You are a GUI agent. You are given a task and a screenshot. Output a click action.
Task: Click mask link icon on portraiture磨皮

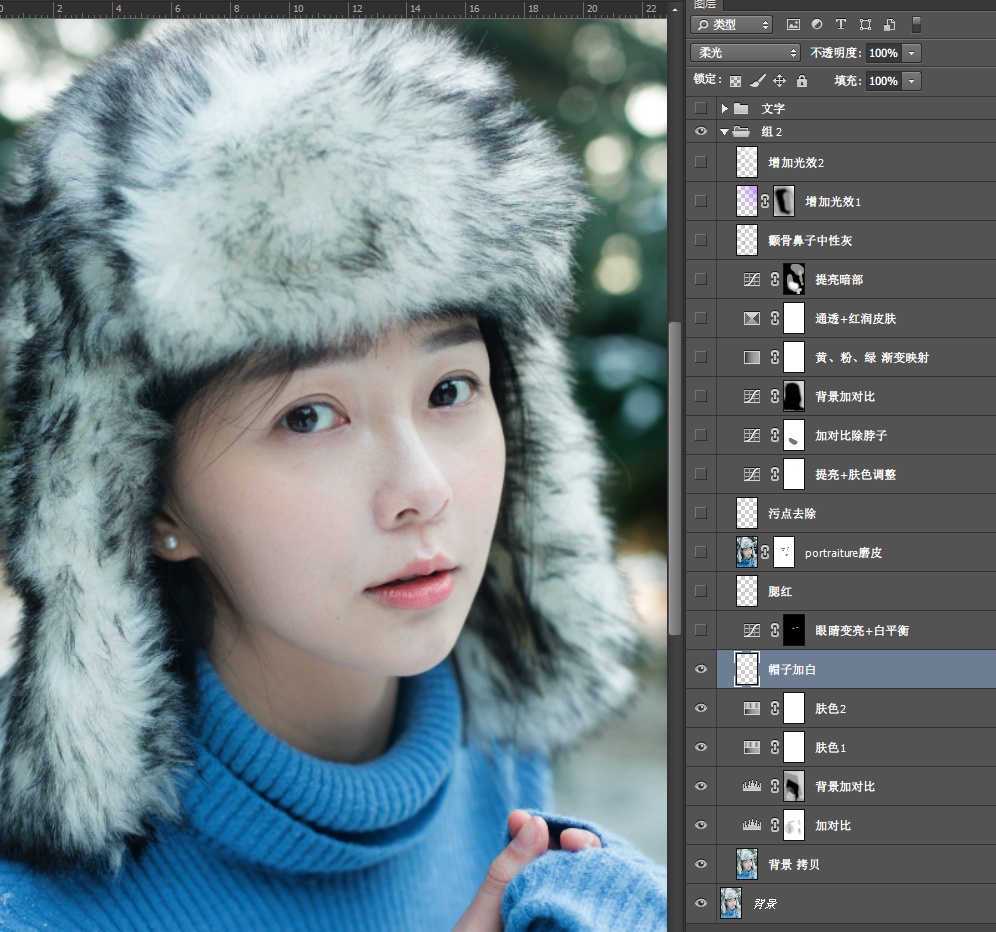(x=765, y=552)
